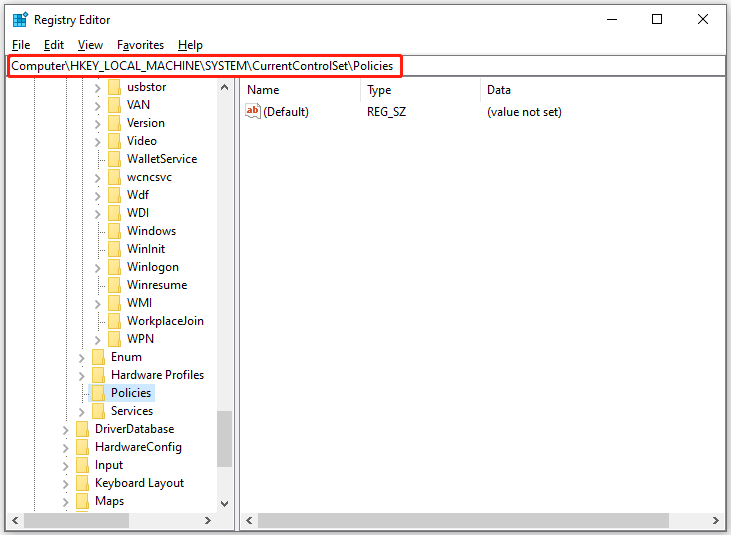Select the Maps tree item label
This screenshot has width=731, height=535.
110,501
